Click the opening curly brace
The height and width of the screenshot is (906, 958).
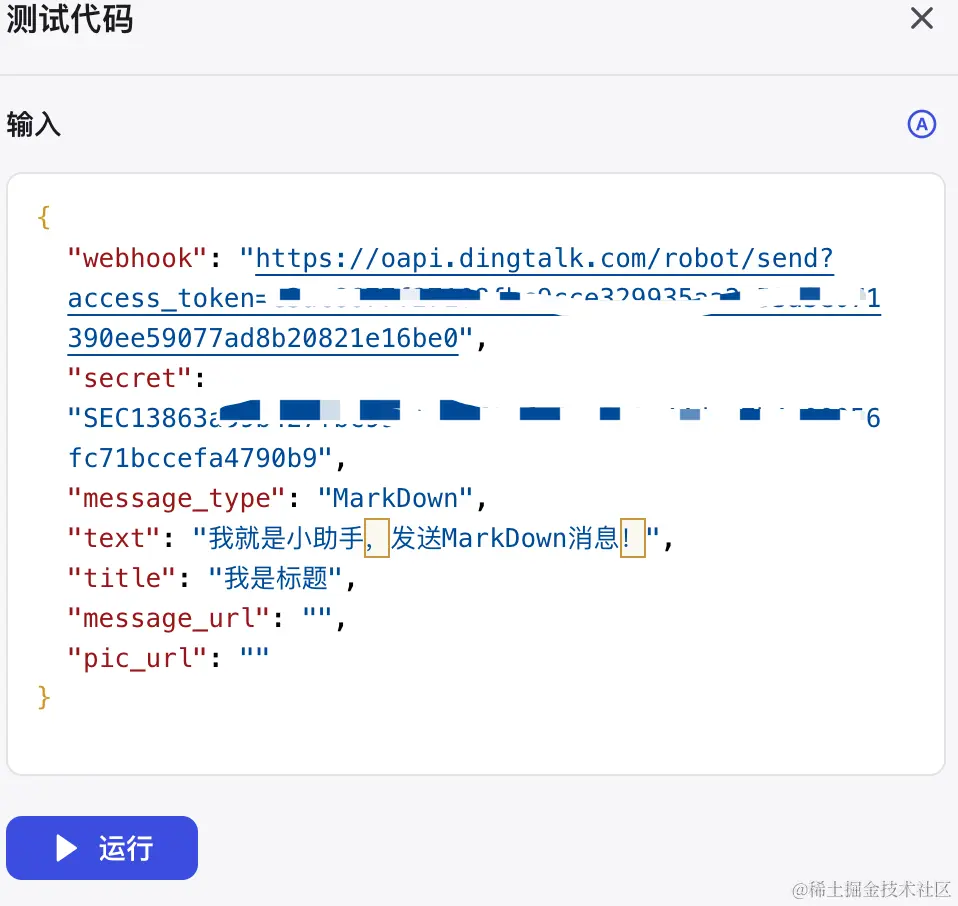[43, 217]
